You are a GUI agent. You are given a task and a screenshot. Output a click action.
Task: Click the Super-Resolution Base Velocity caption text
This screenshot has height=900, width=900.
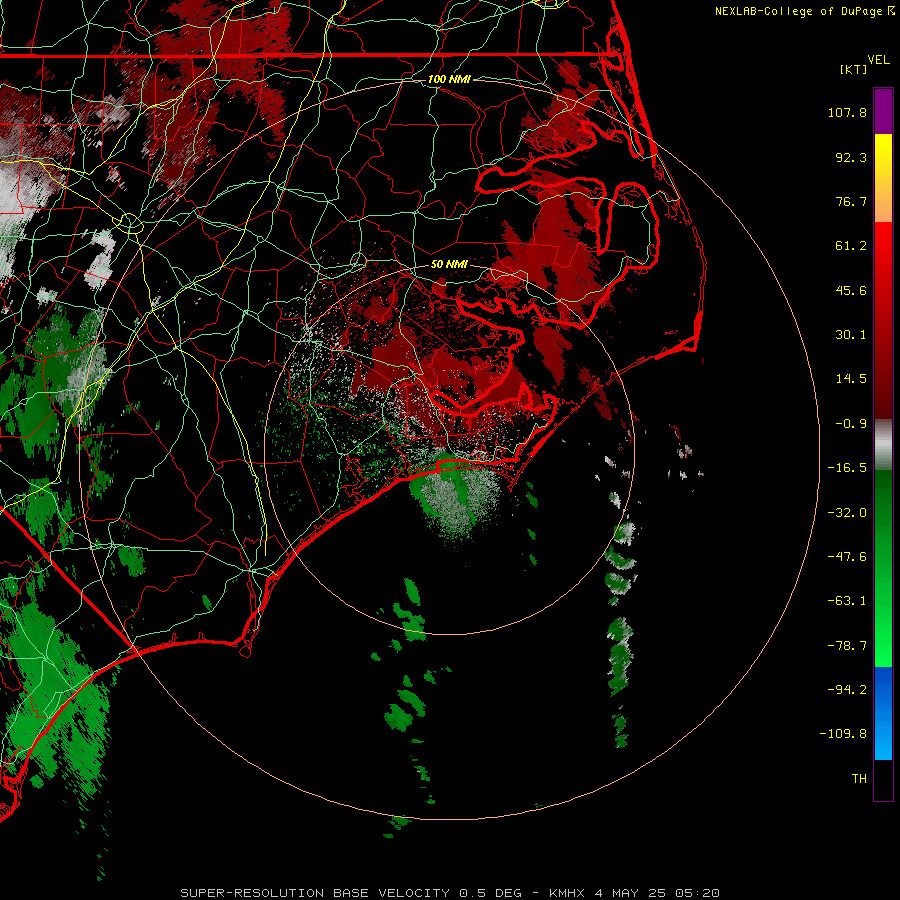[x=449, y=893]
